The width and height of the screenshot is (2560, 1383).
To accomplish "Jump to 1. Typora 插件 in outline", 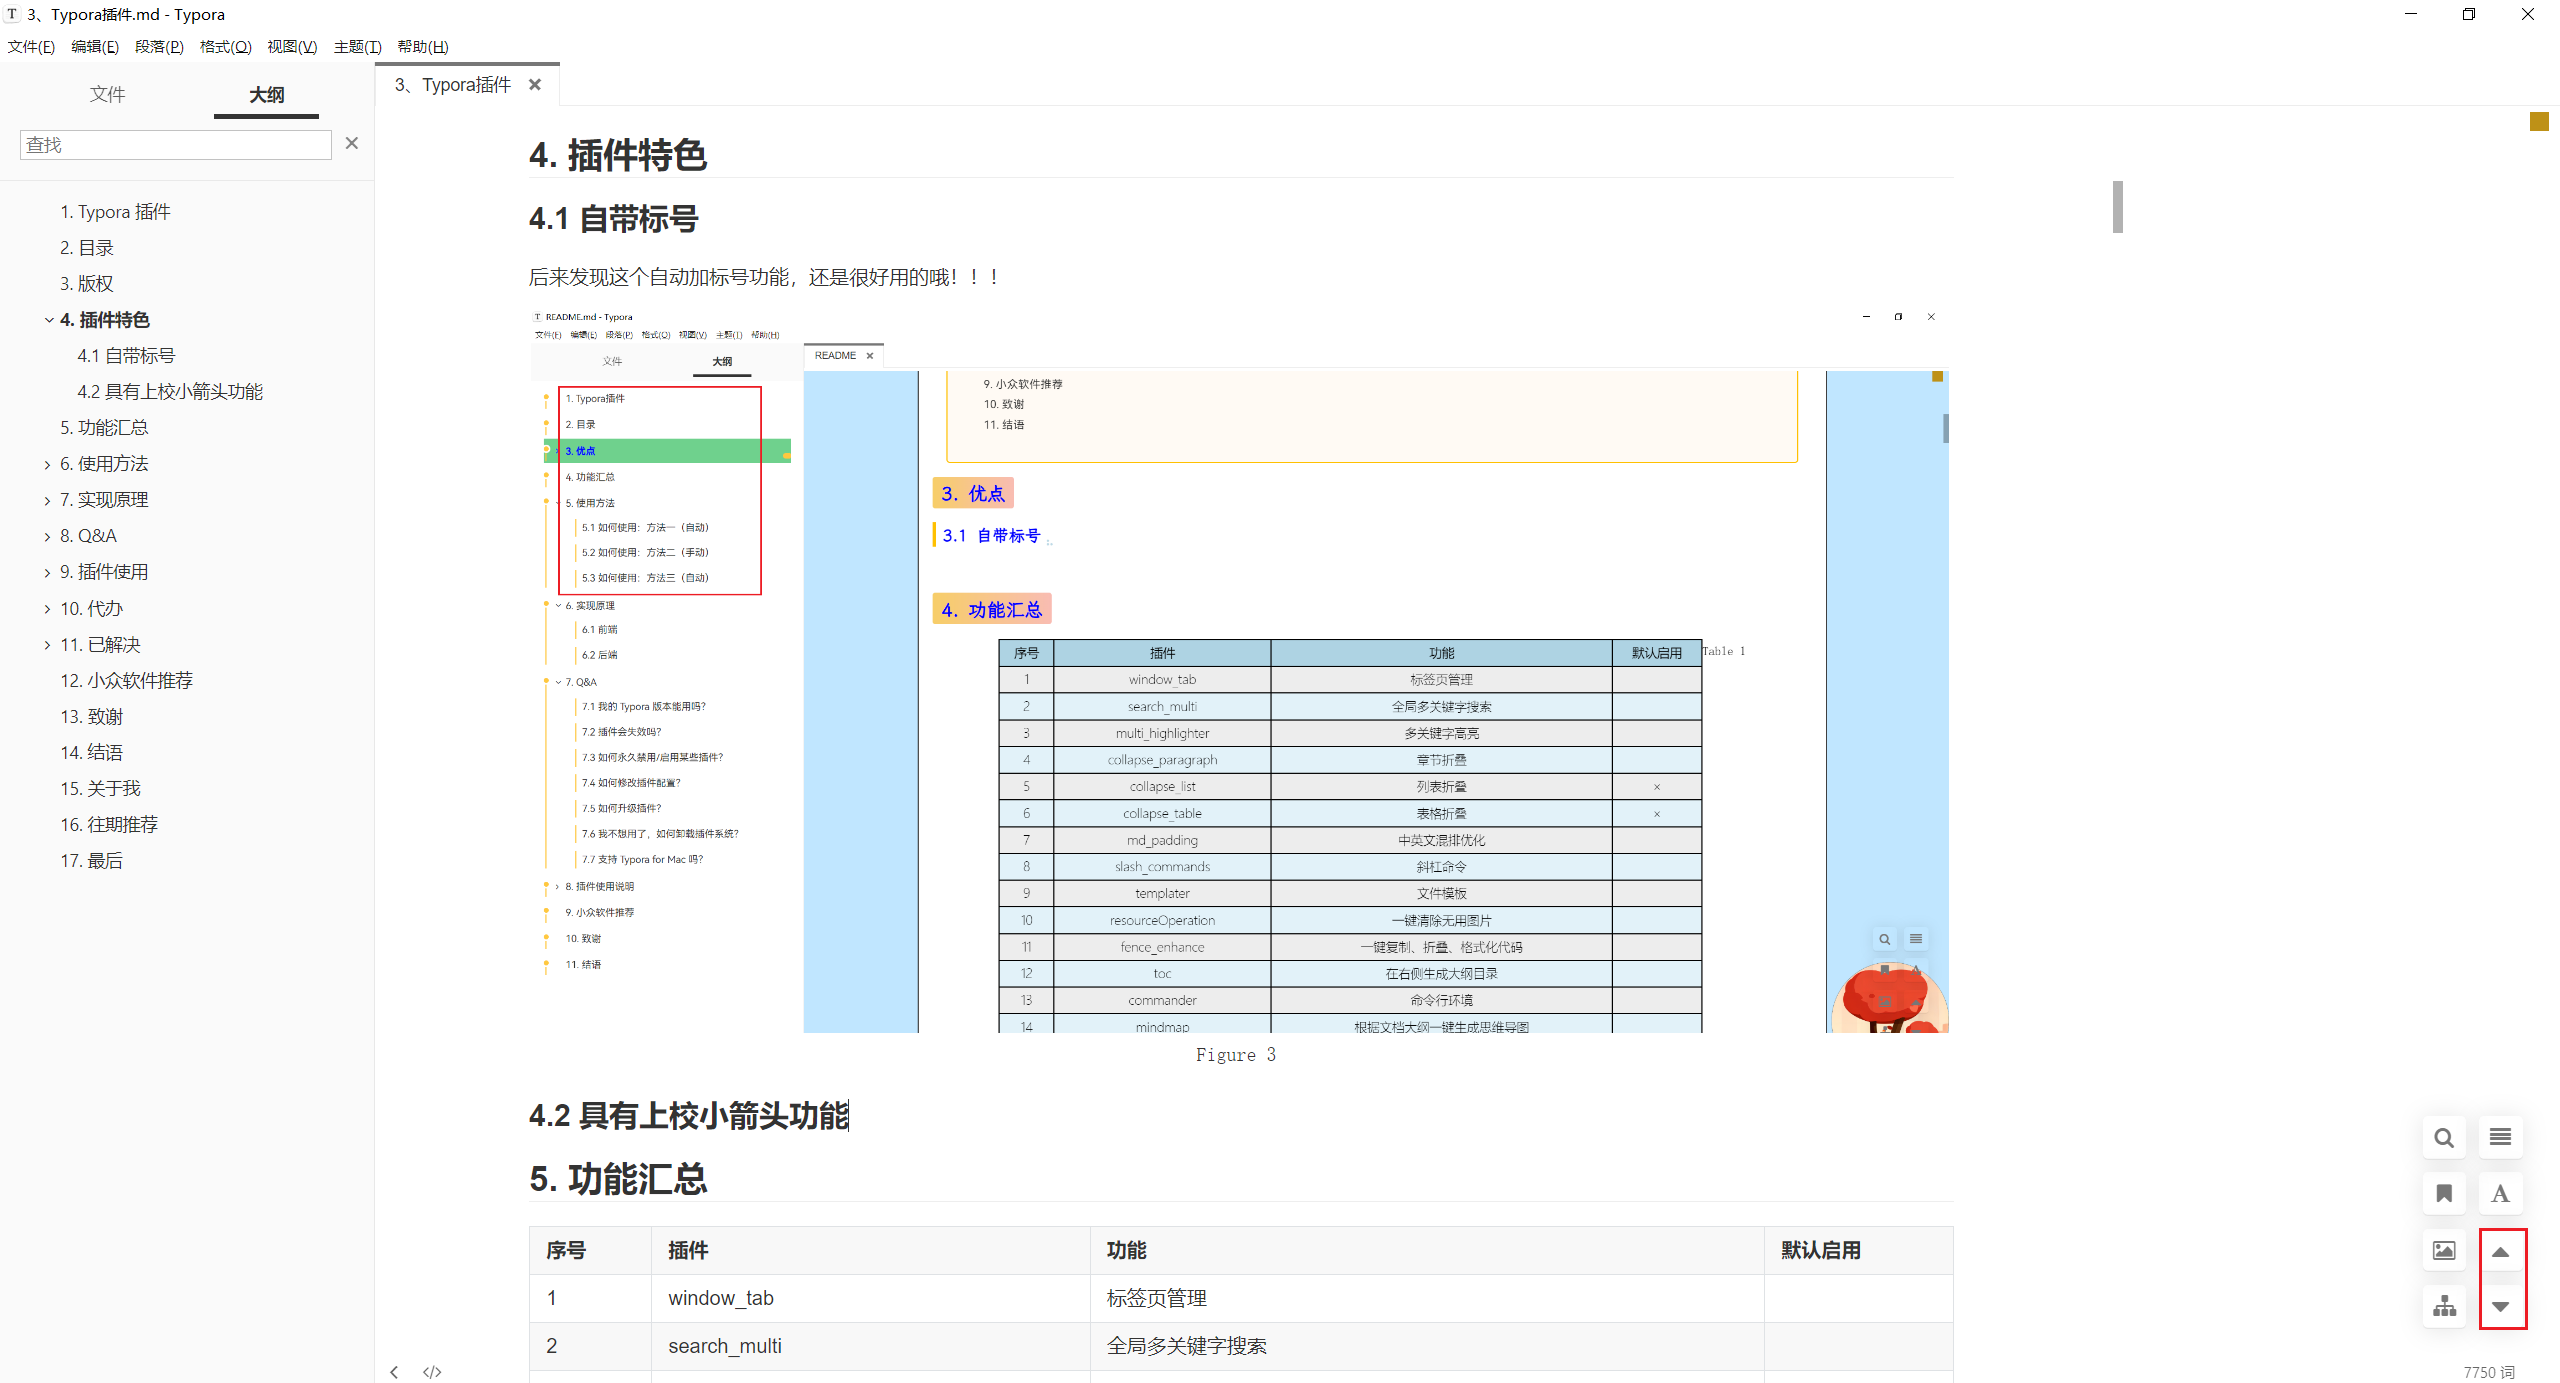I will (x=115, y=212).
